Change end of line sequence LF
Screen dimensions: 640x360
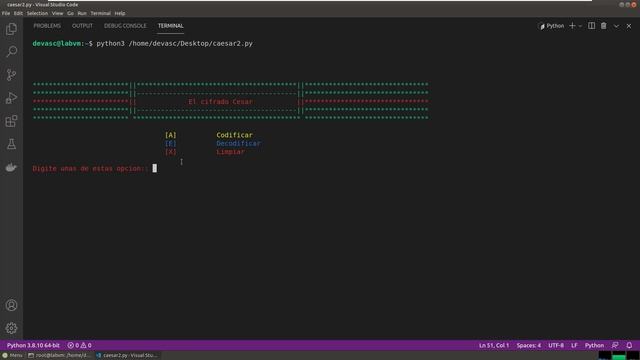click(x=574, y=345)
